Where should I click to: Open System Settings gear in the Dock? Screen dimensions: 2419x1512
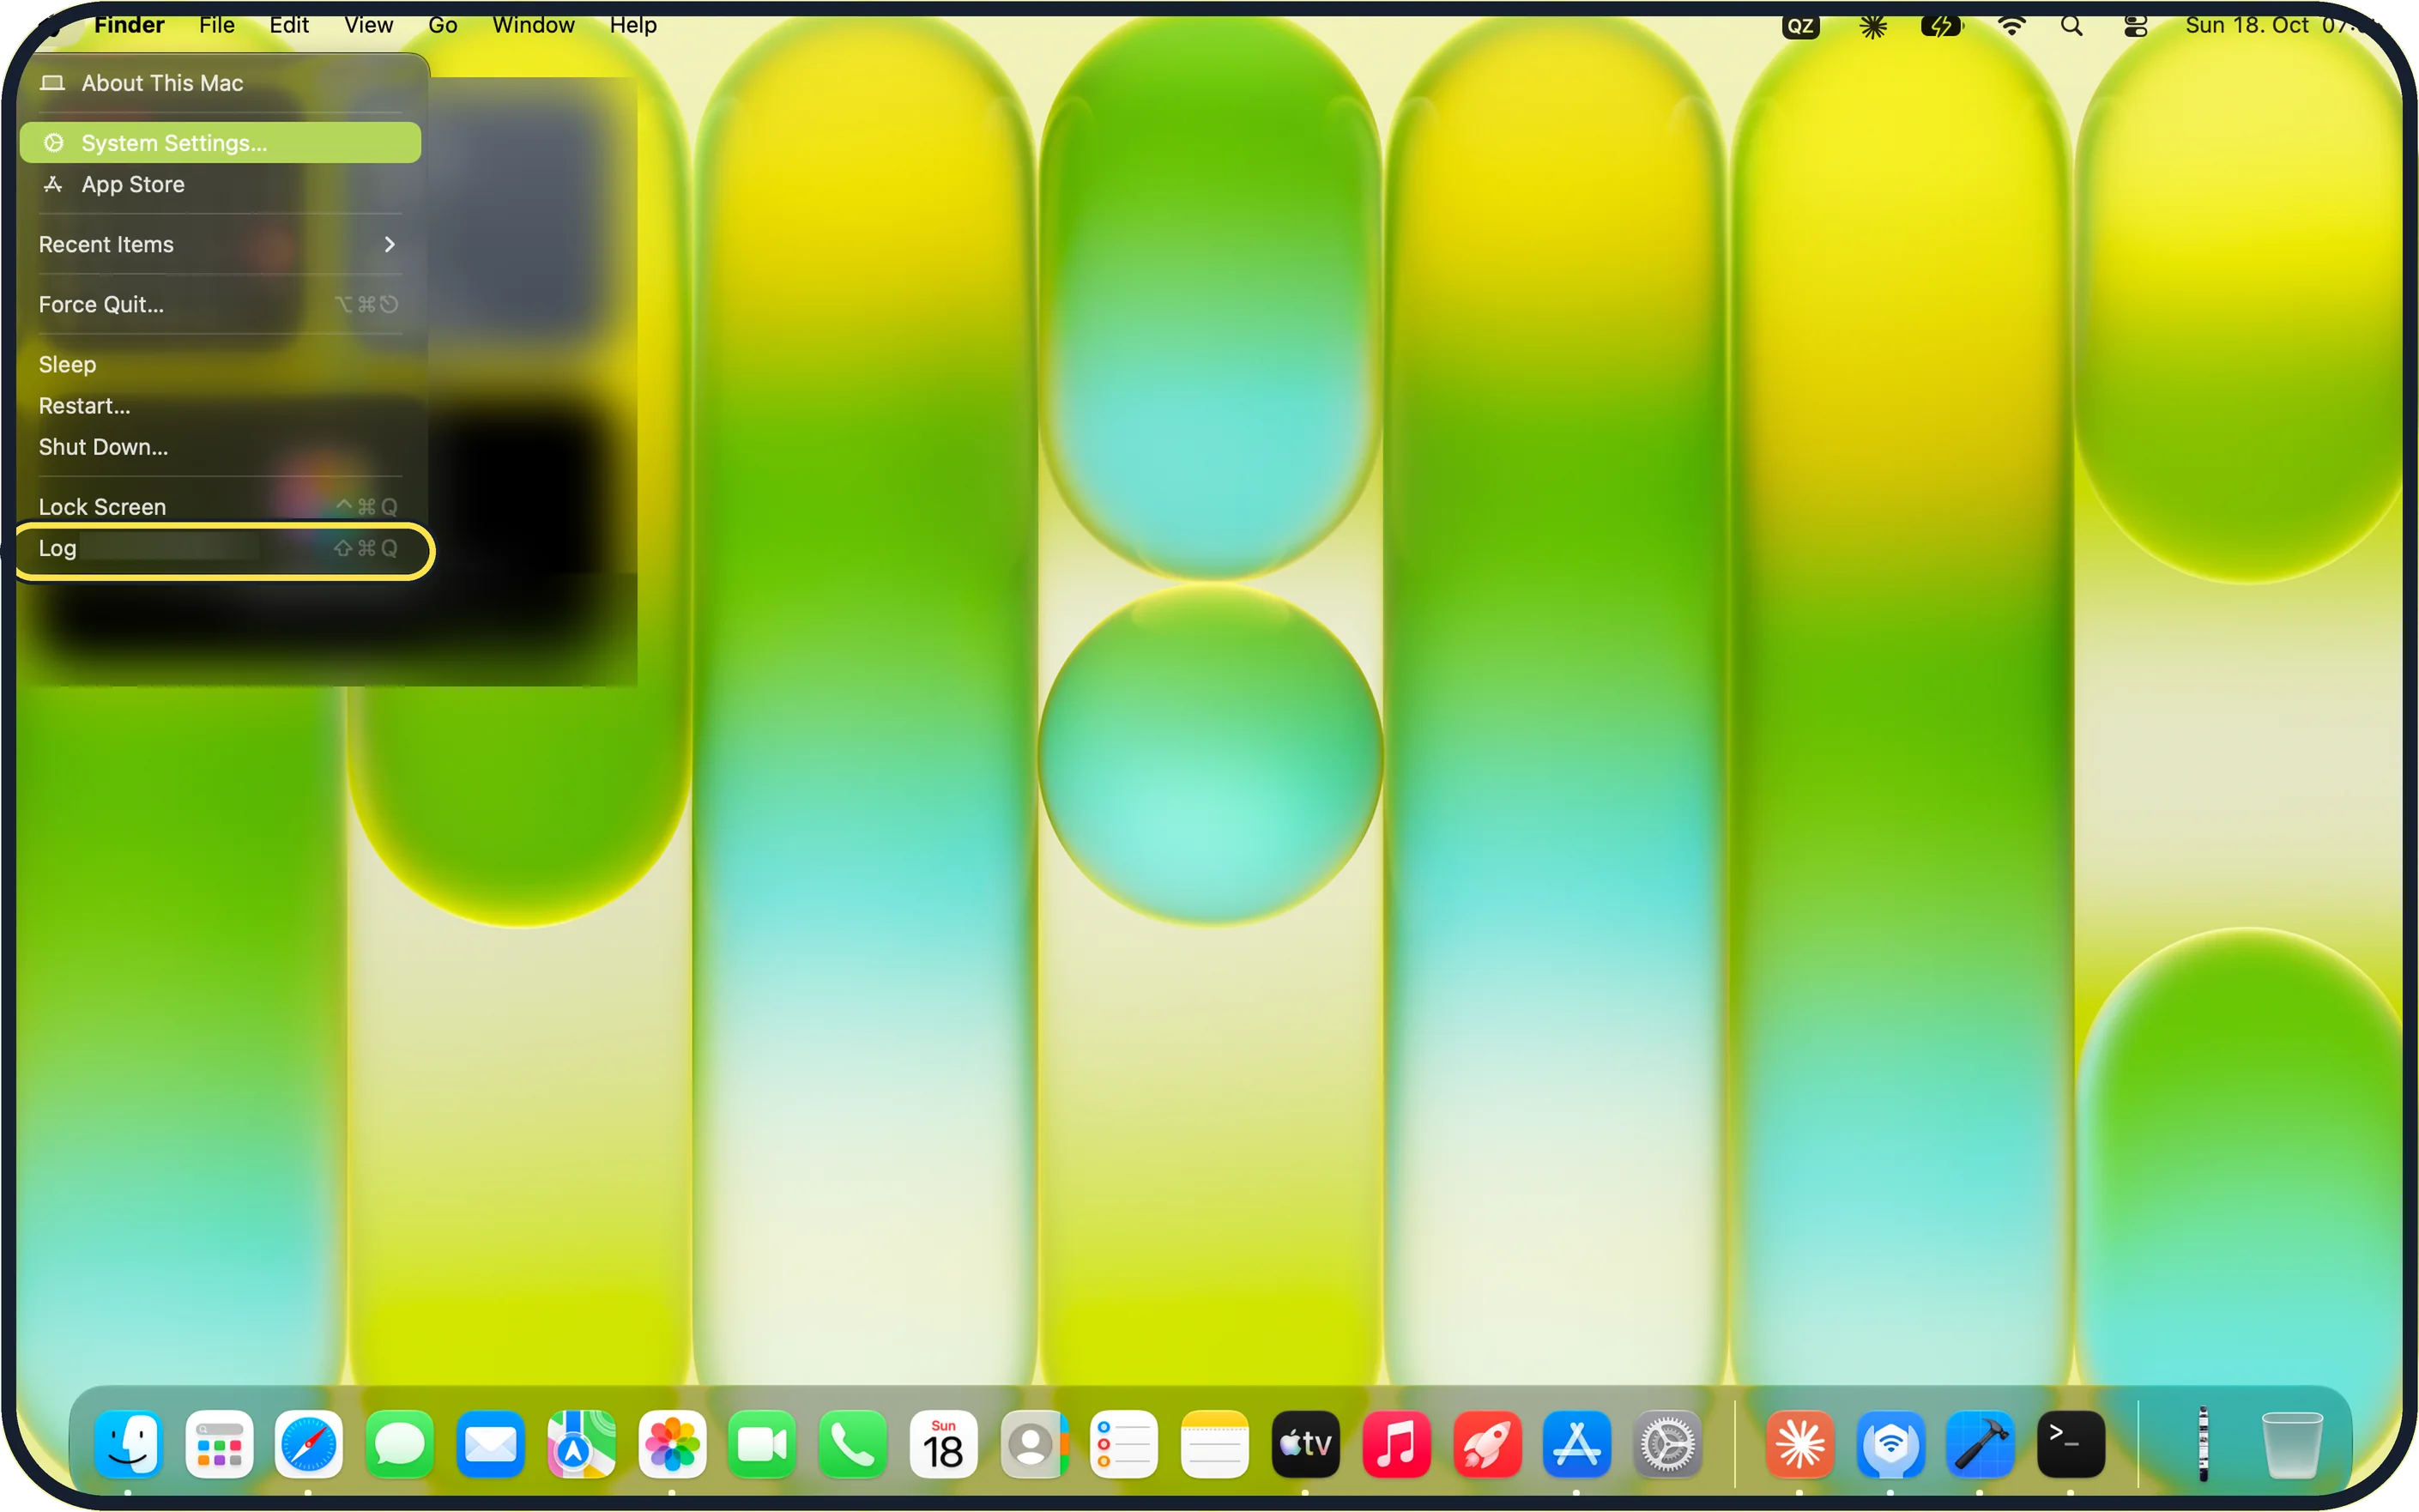click(1668, 1444)
